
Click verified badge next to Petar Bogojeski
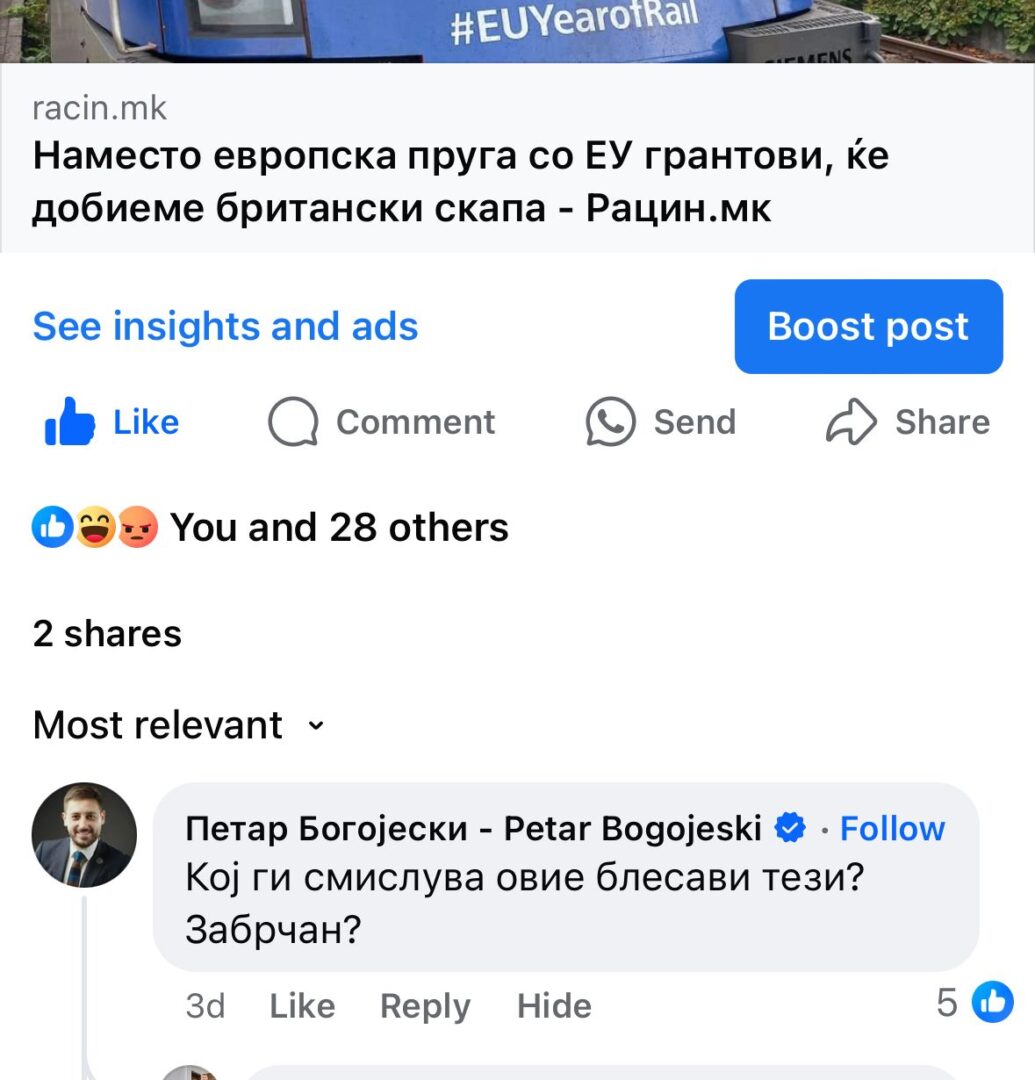pyautogui.click(x=790, y=827)
